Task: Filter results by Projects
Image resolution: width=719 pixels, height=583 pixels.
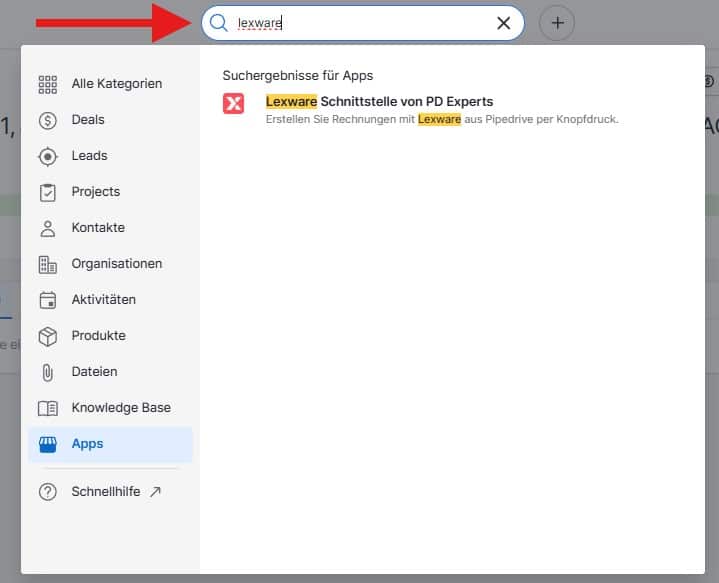Action: (x=110, y=192)
